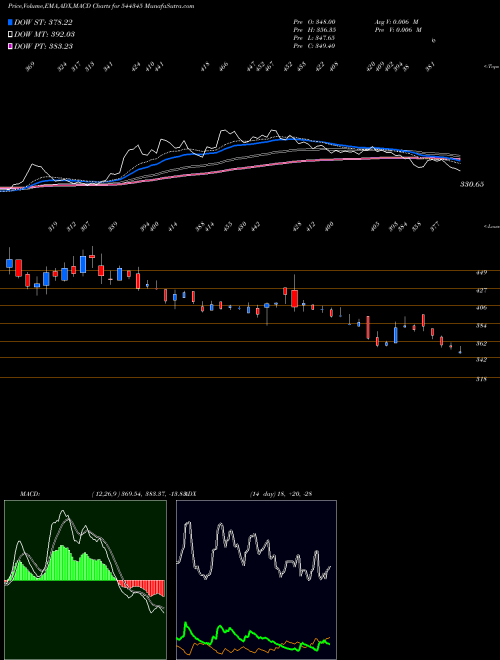Select the 'DOW ST: 378.22' legend label

pos(43,22)
